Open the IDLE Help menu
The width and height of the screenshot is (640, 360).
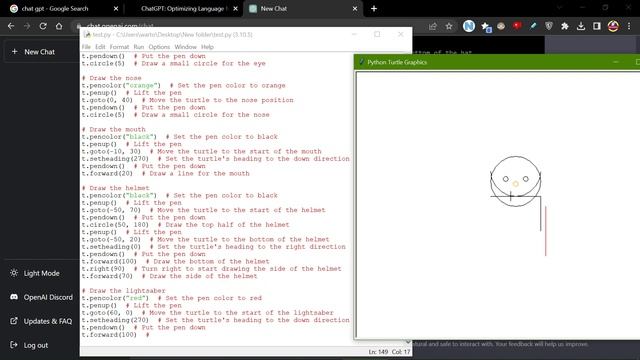click(207, 47)
